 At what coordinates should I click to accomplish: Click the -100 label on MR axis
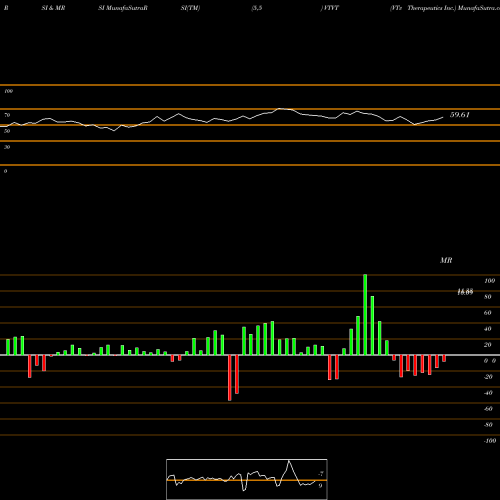coord(489,441)
